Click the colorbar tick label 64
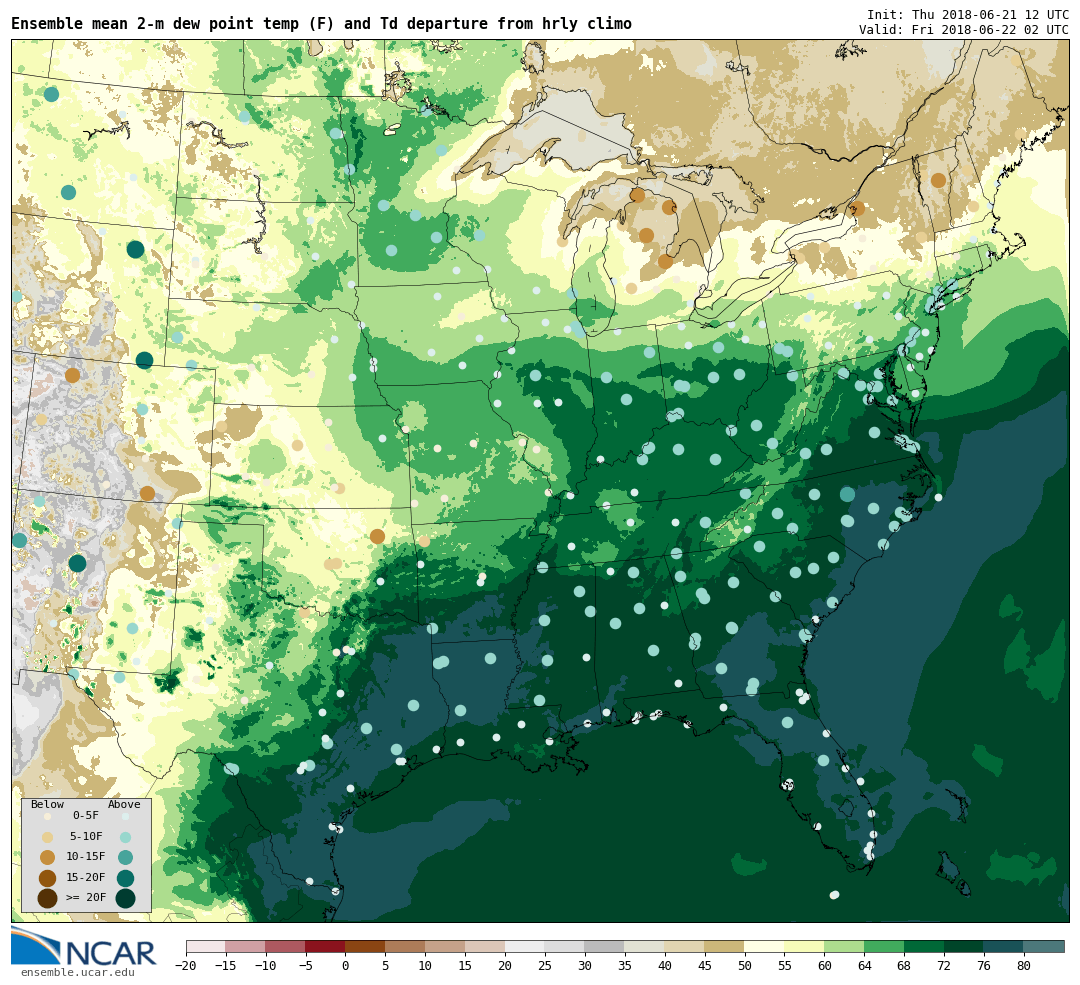 pos(864,966)
